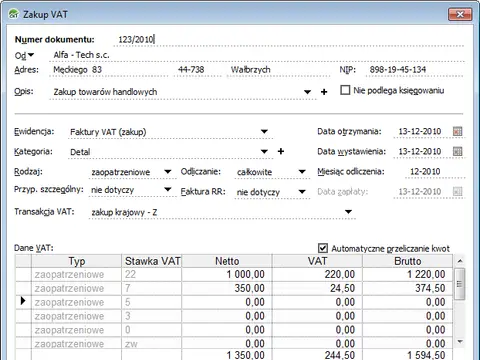Click the Data wystawienia date field

421,151
